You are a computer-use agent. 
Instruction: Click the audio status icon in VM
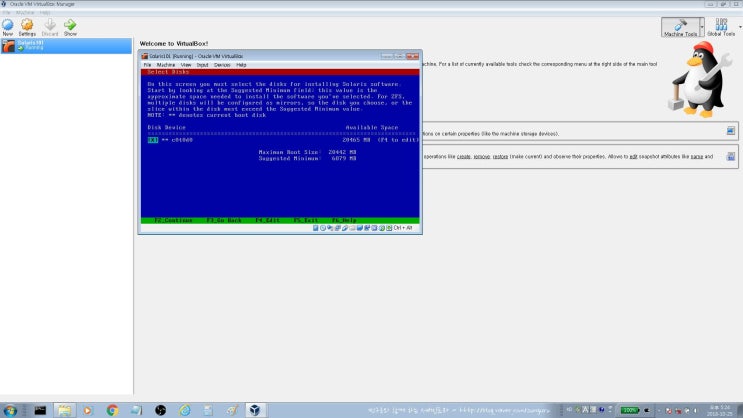[x=330, y=228]
